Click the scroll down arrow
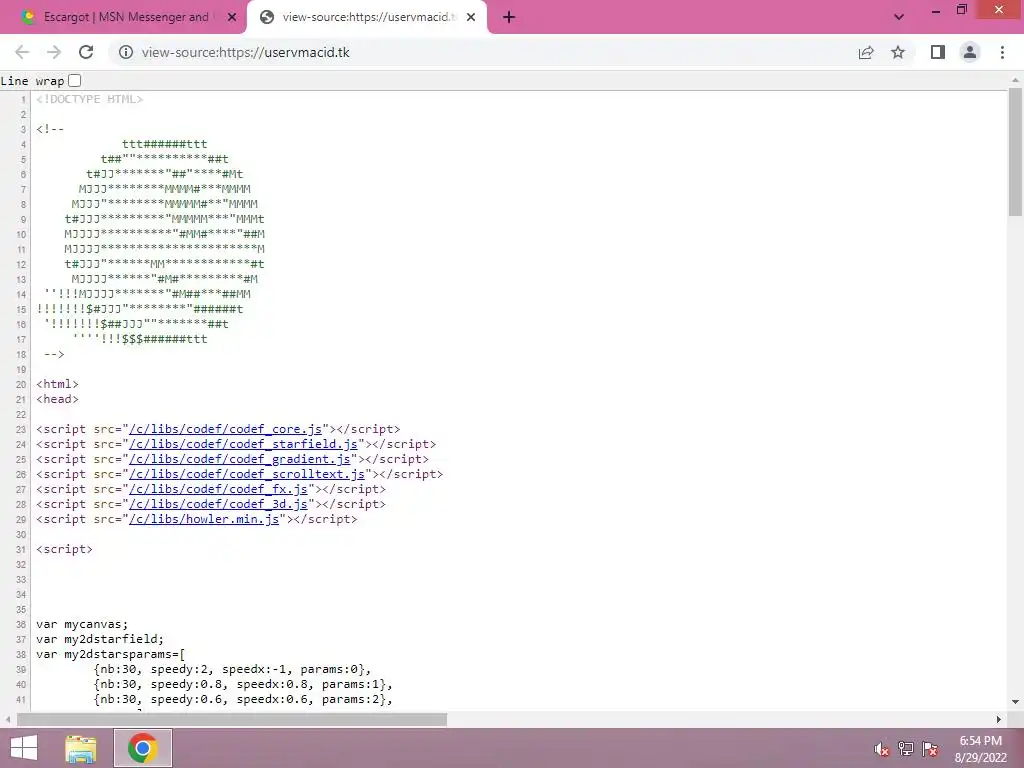 [x=1015, y=702]
